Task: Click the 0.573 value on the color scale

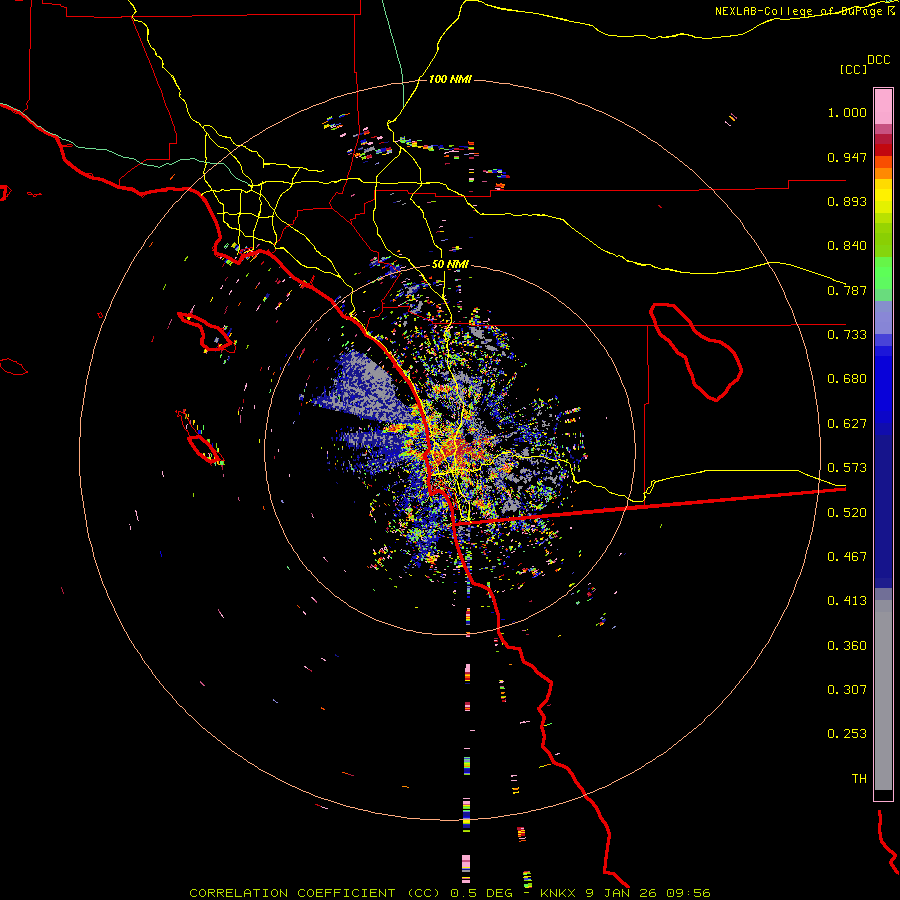Action: [x=847, y=468]
